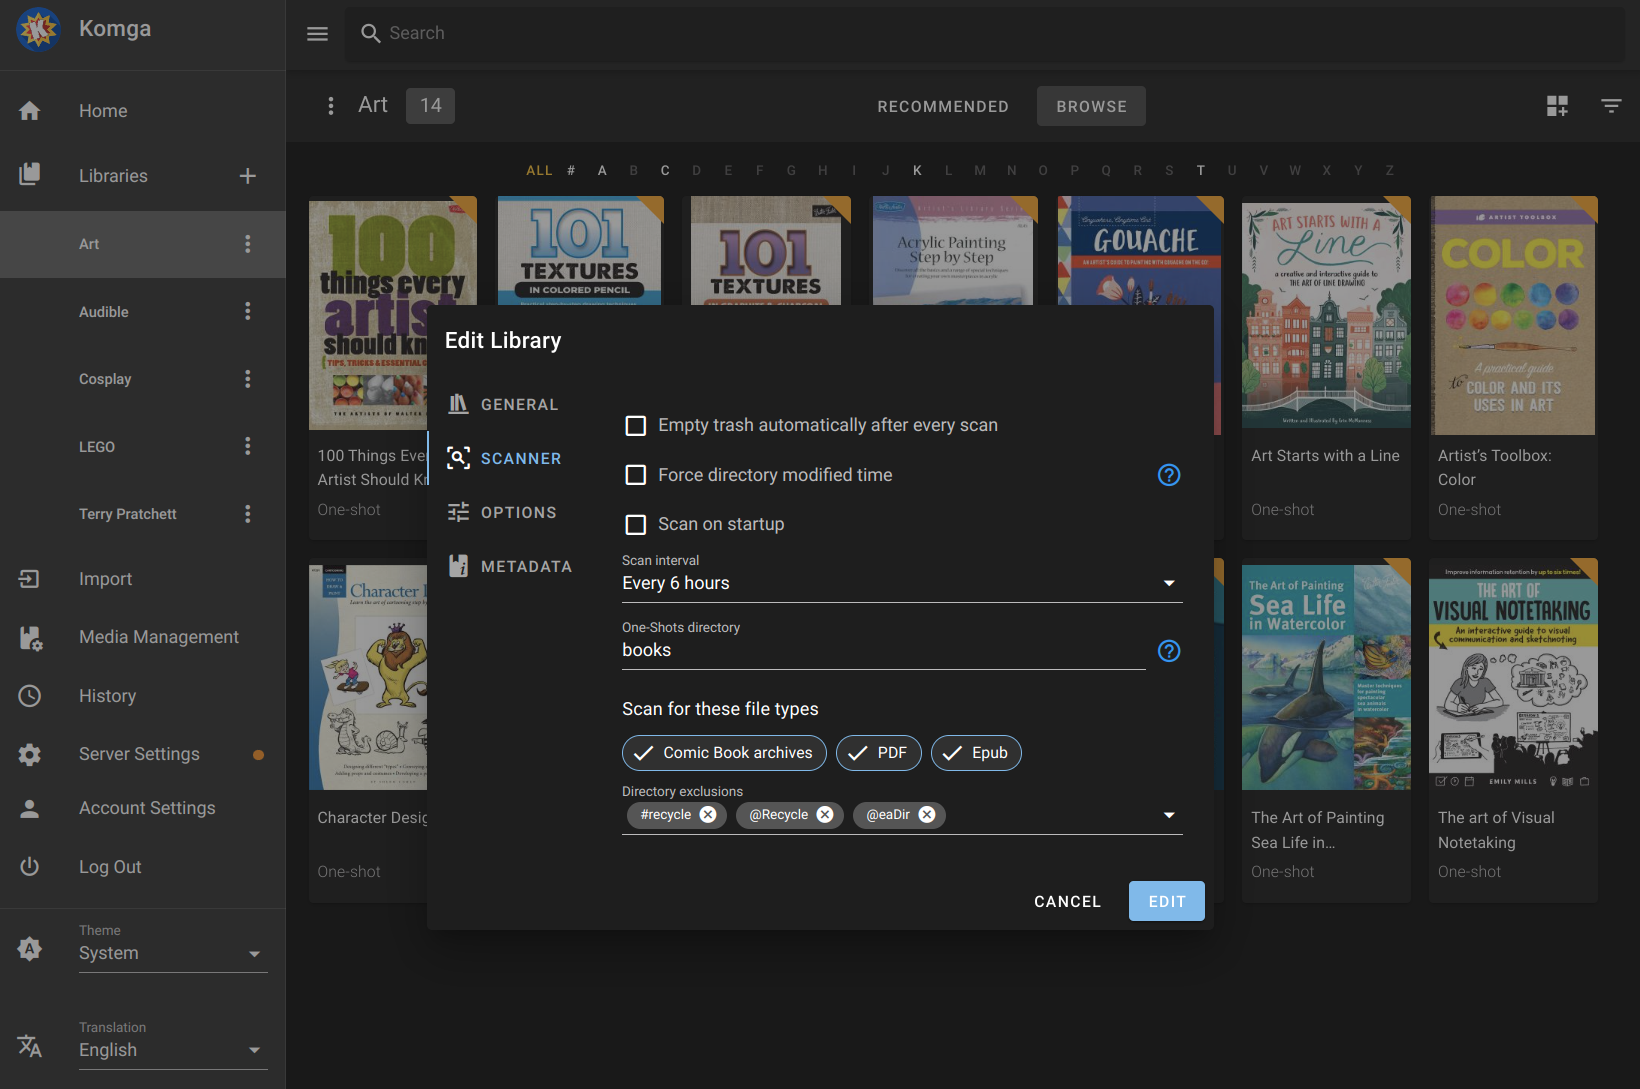This screenshot has width=1640, height=1089.
Task: Click help icon for Force directory modified time
Action: click(1168, 475)
